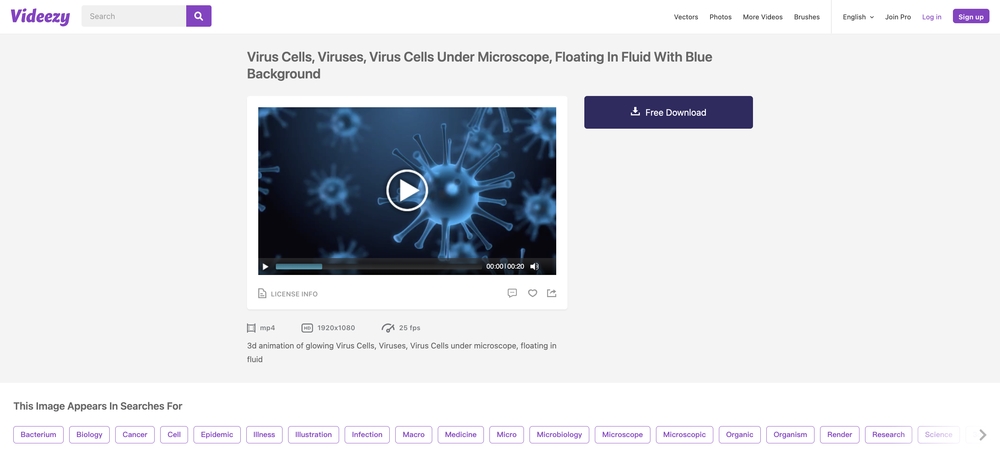Click the small play icon in video controls

pyautogui.click(x=265, y=267)
